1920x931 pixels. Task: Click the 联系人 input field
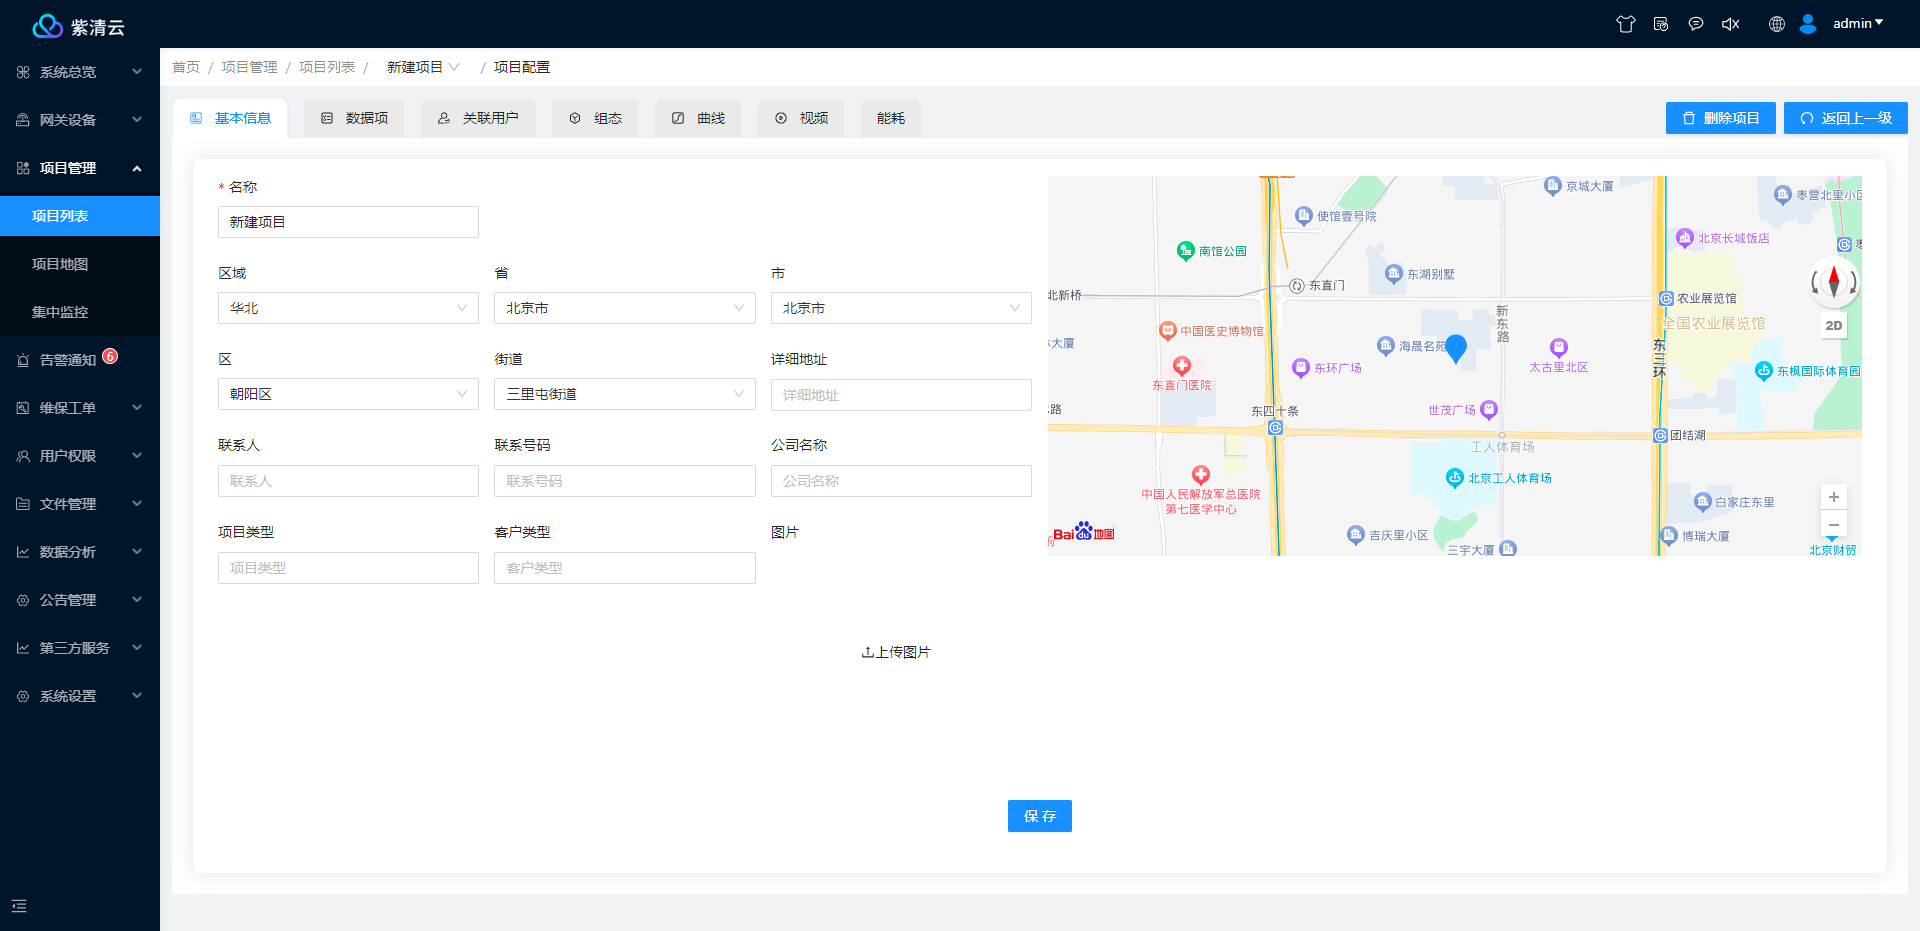pyautogui.click(x=348, y=481)
